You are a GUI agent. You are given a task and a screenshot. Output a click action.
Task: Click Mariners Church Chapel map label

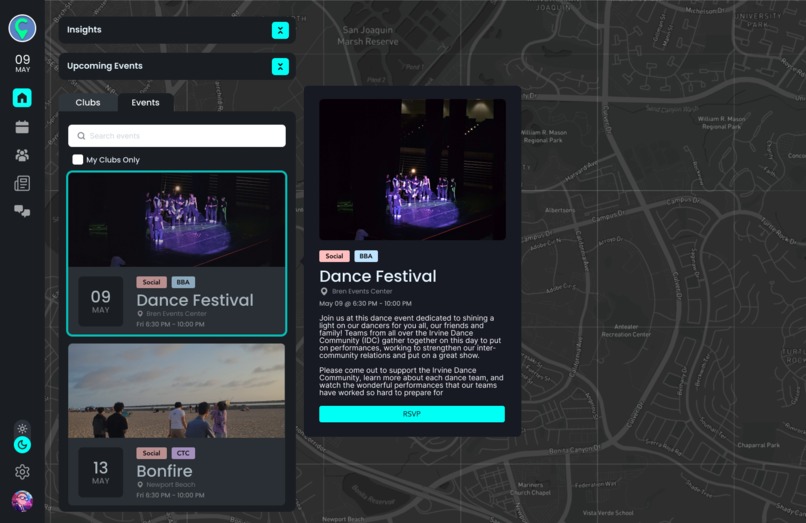coord(530,489)
